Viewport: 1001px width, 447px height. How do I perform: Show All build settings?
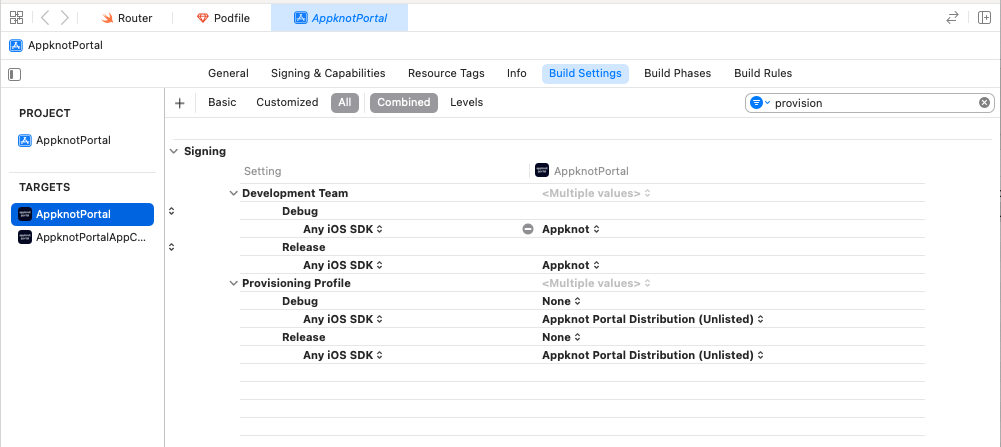click(345, 102)
